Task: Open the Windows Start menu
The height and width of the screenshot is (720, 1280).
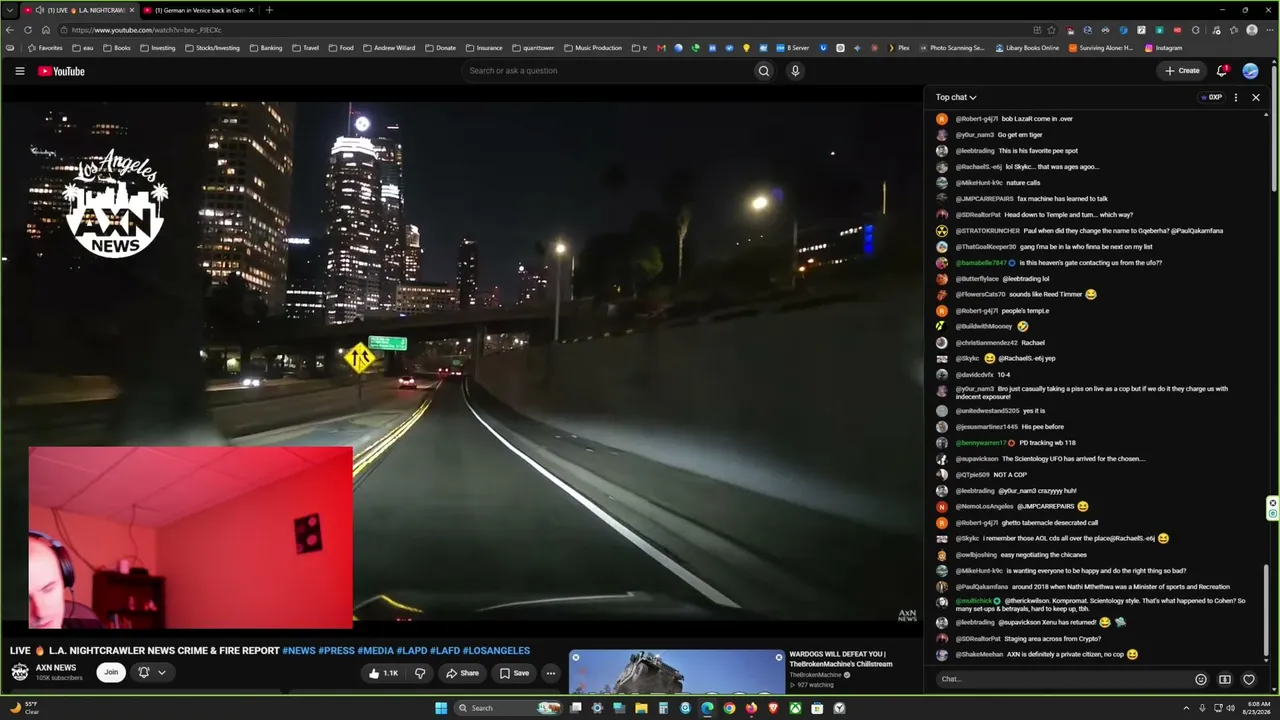Action: pyautogui.click(x=441, y=708)
